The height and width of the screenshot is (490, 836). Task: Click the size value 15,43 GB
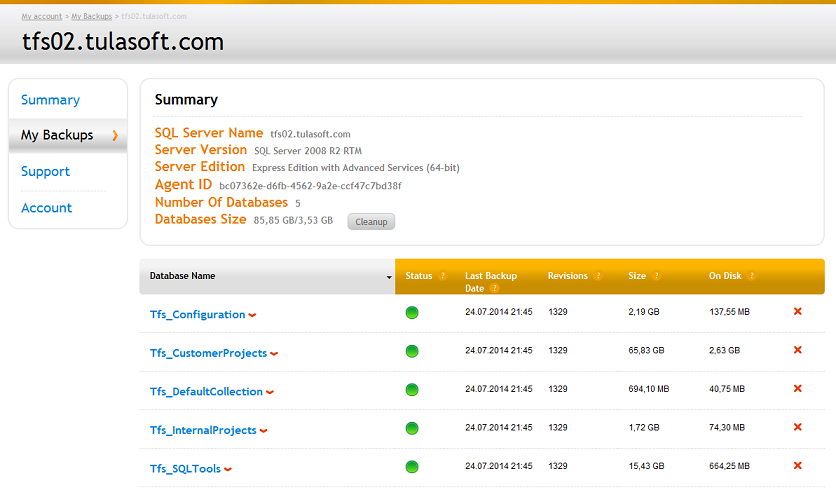(x=646, y=466)
